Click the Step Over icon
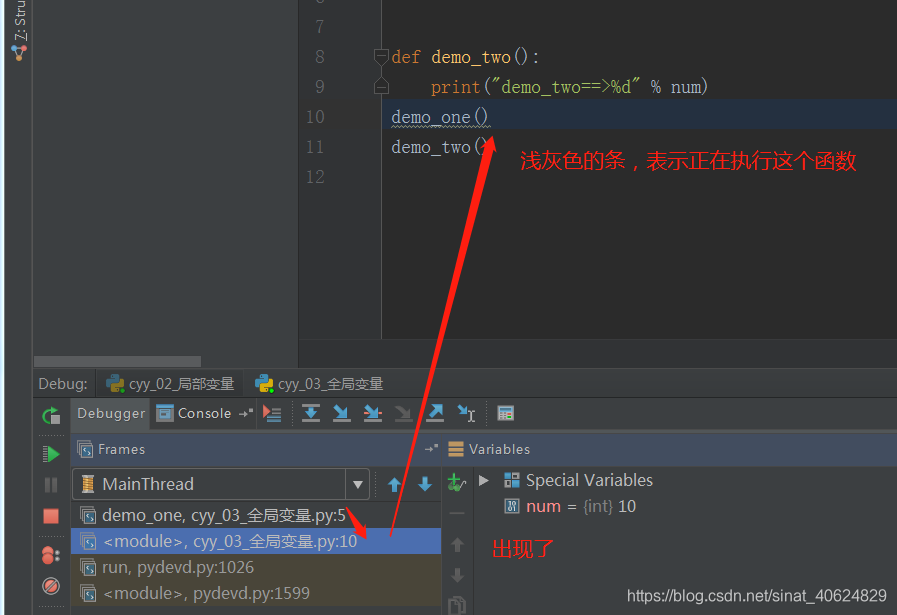The width and height of the screenshot is (897, 615). click(311, 413)
